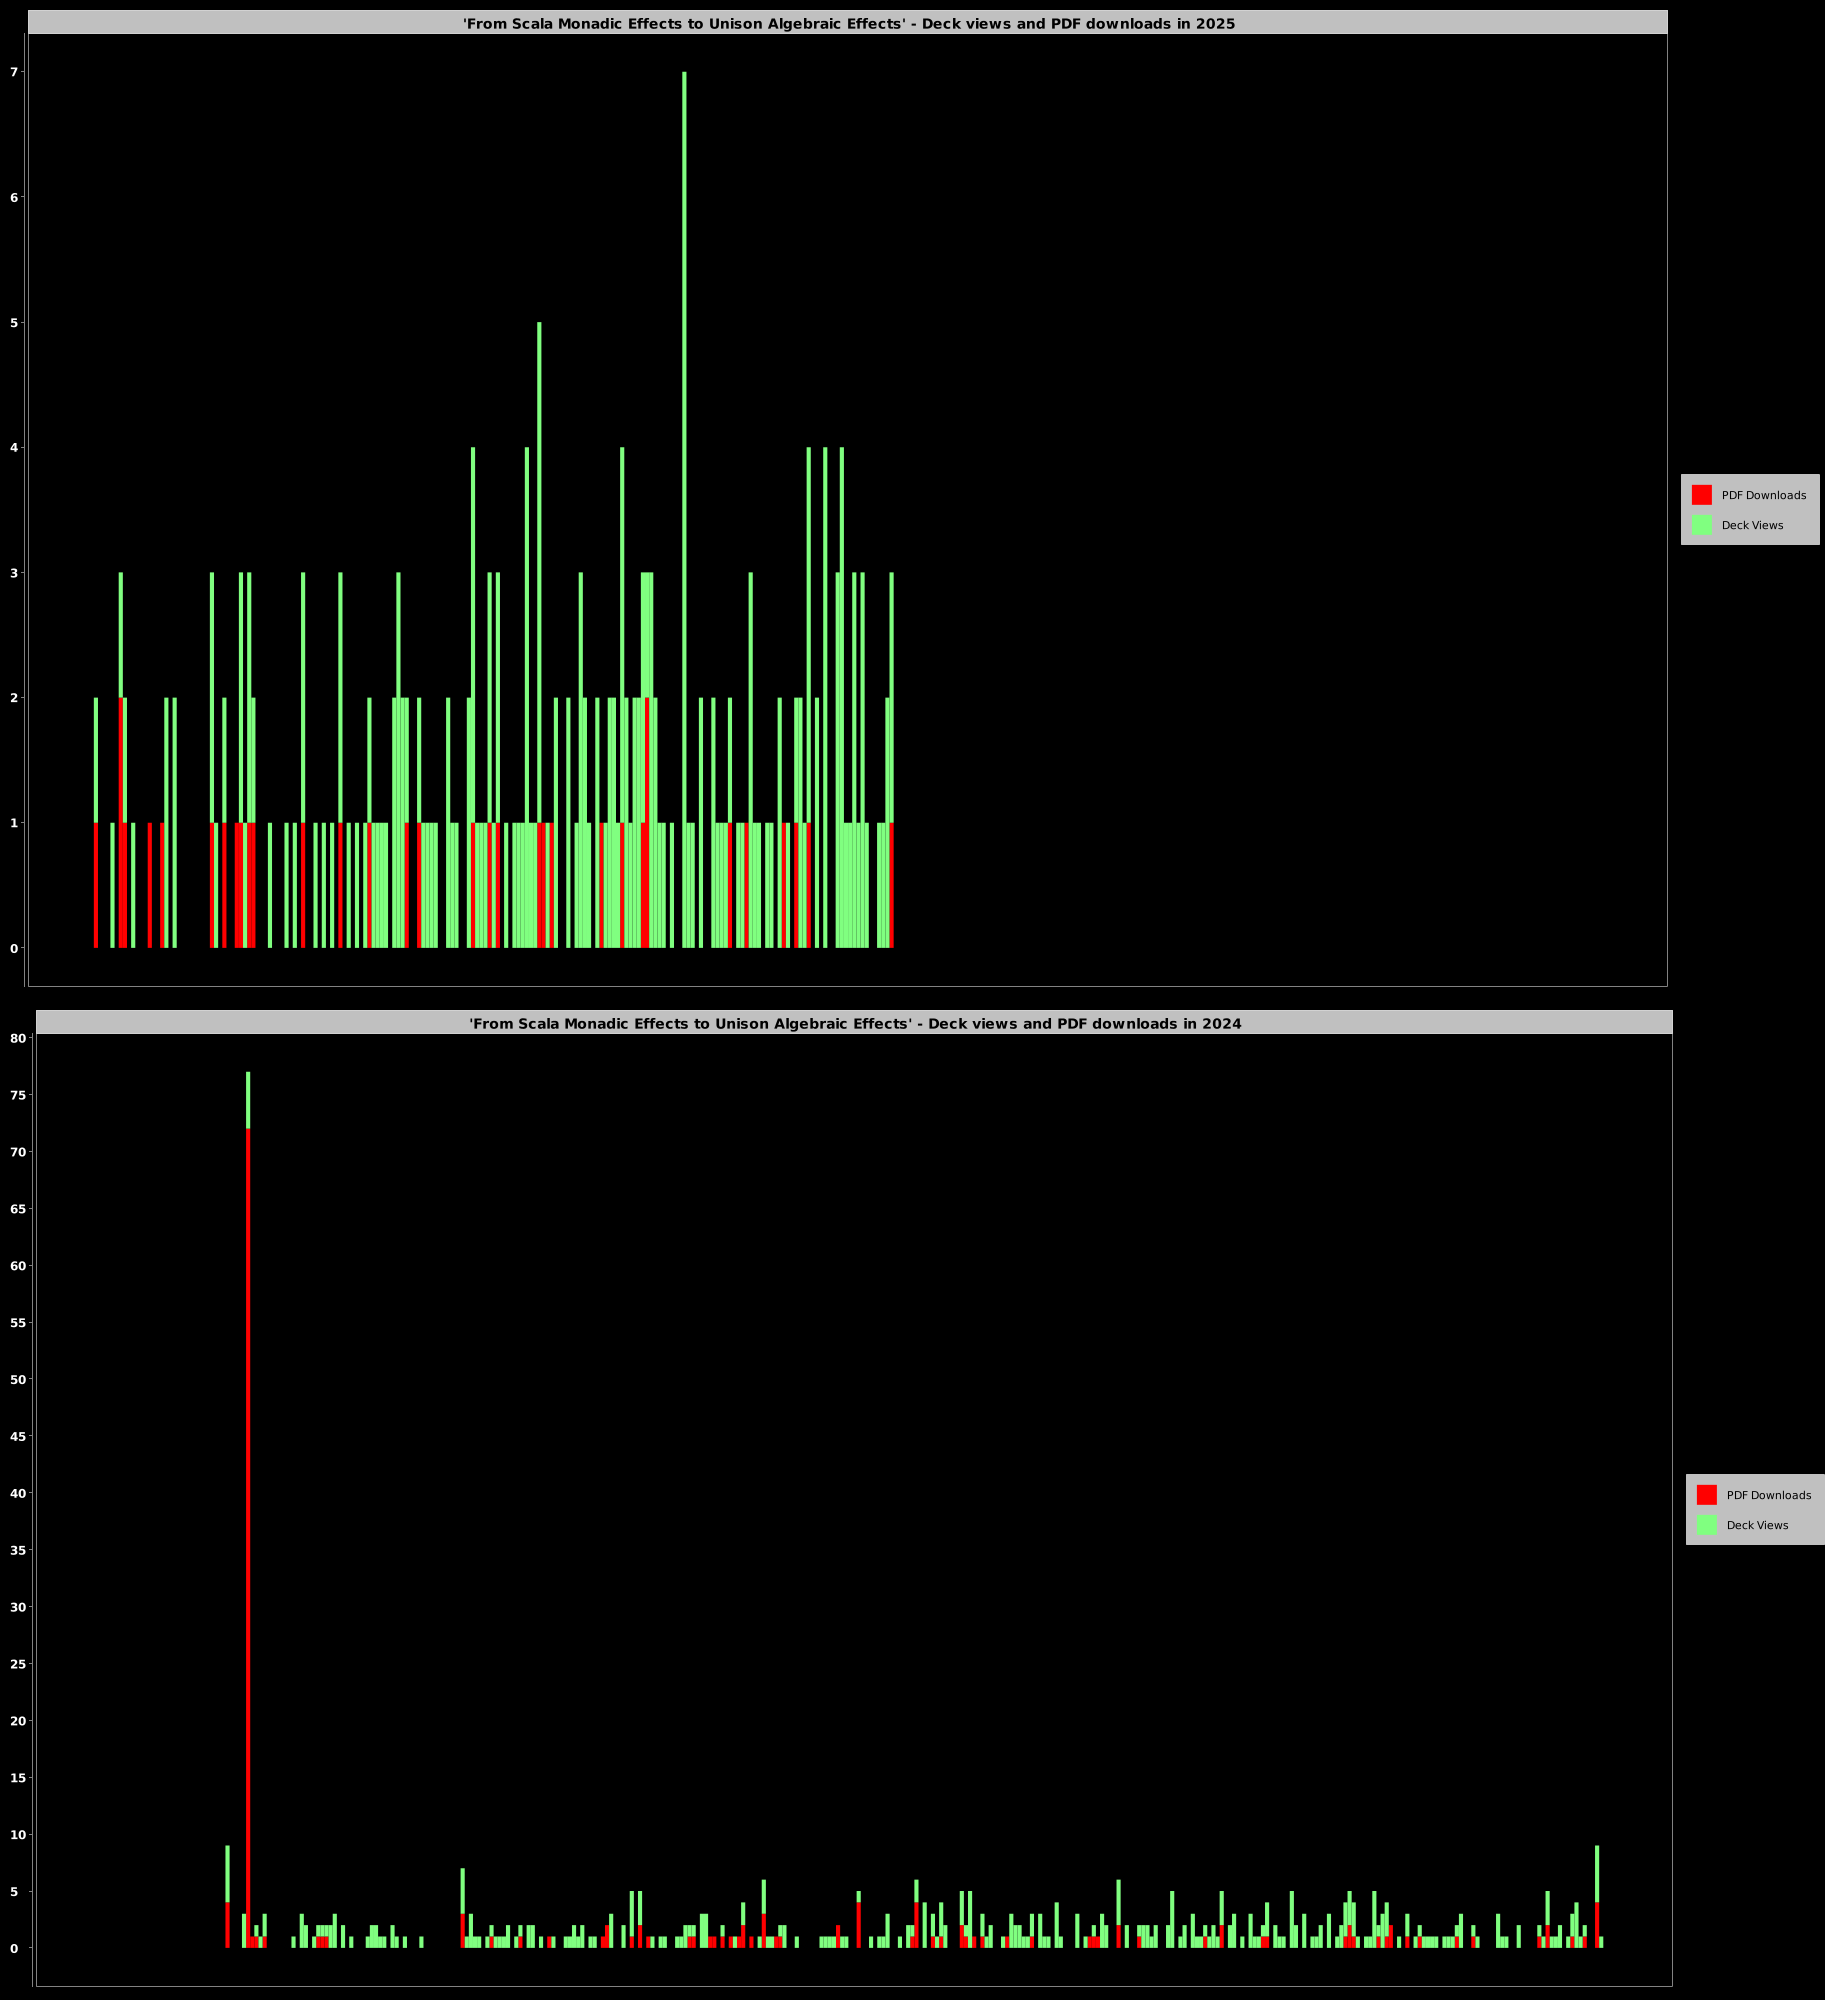
Task: Click the y-axis label 40 in 2024 chart
Action: 17,1493
